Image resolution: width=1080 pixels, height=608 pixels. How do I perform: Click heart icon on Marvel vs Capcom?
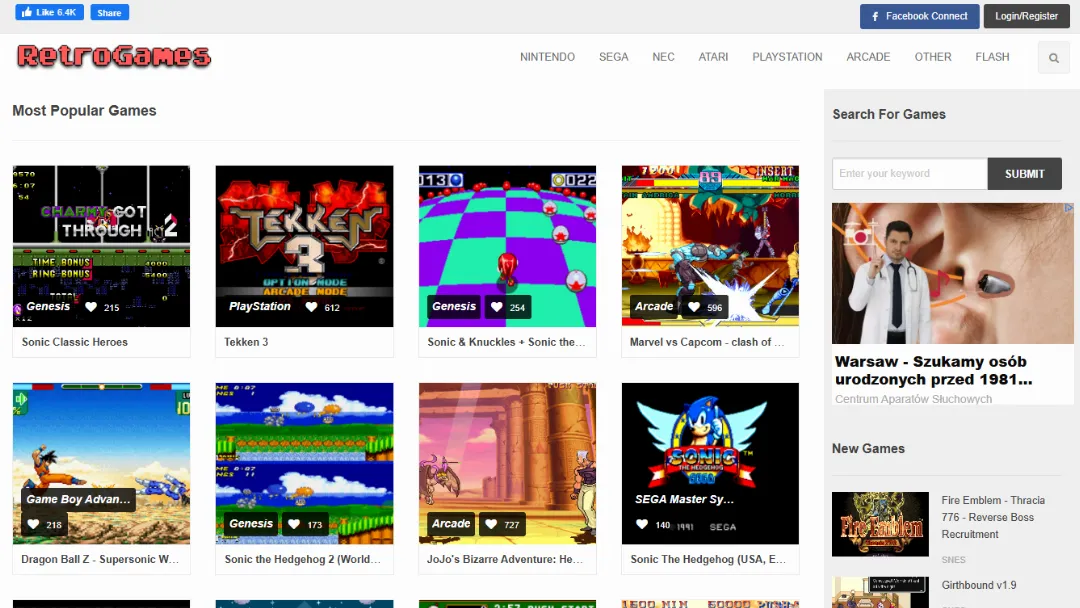point(694,307)
